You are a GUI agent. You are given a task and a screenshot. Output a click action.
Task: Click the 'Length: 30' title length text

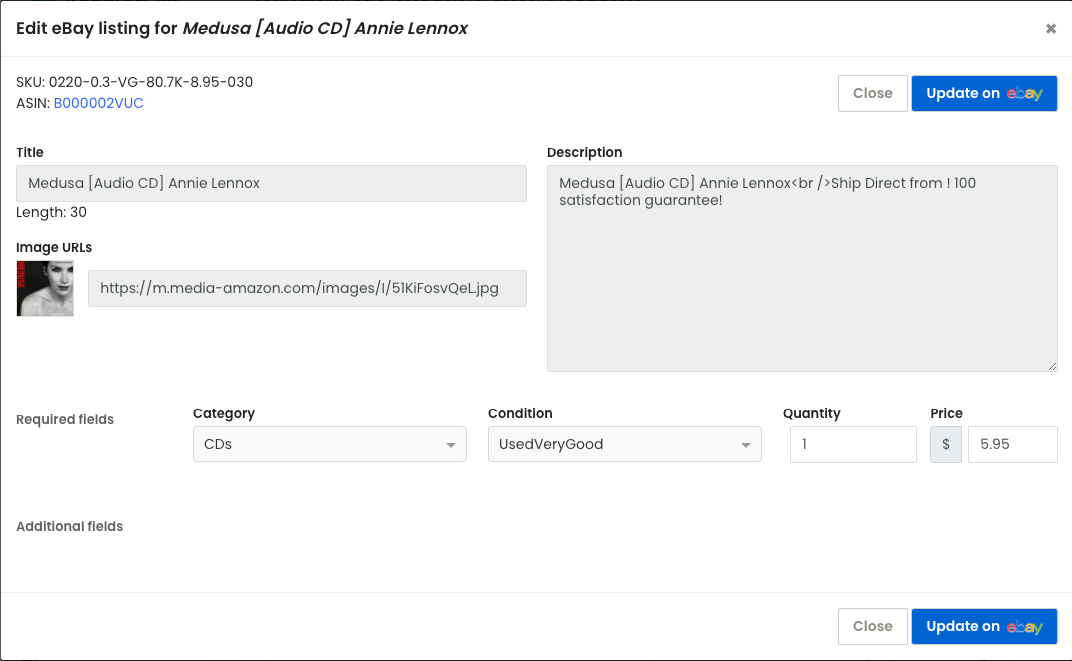pyautogui.click(x=51, y=213)
